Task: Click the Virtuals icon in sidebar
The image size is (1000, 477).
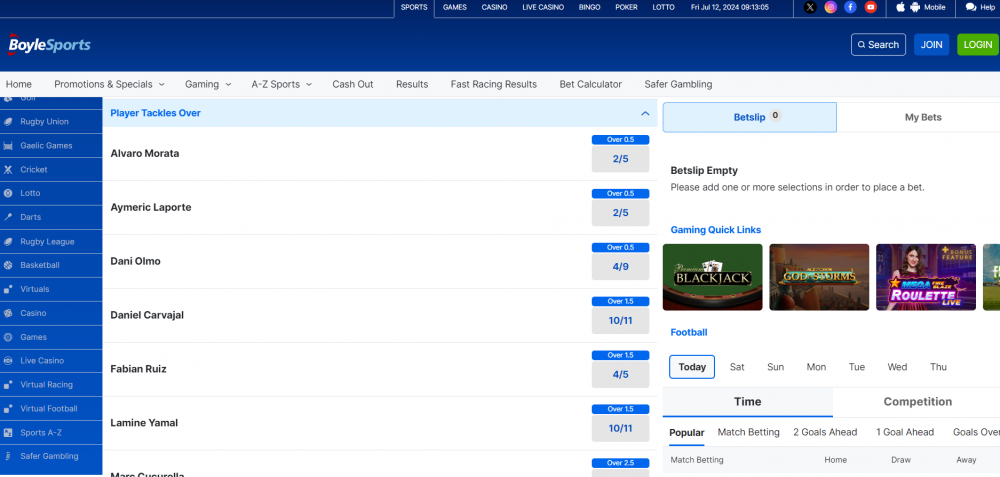Action: click(8, 290)
